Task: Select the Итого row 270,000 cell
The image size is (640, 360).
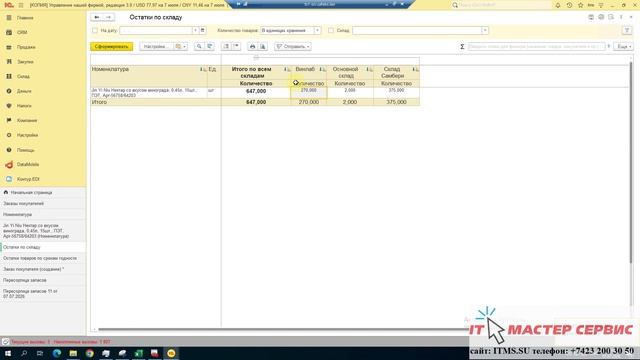Action: 309,102
